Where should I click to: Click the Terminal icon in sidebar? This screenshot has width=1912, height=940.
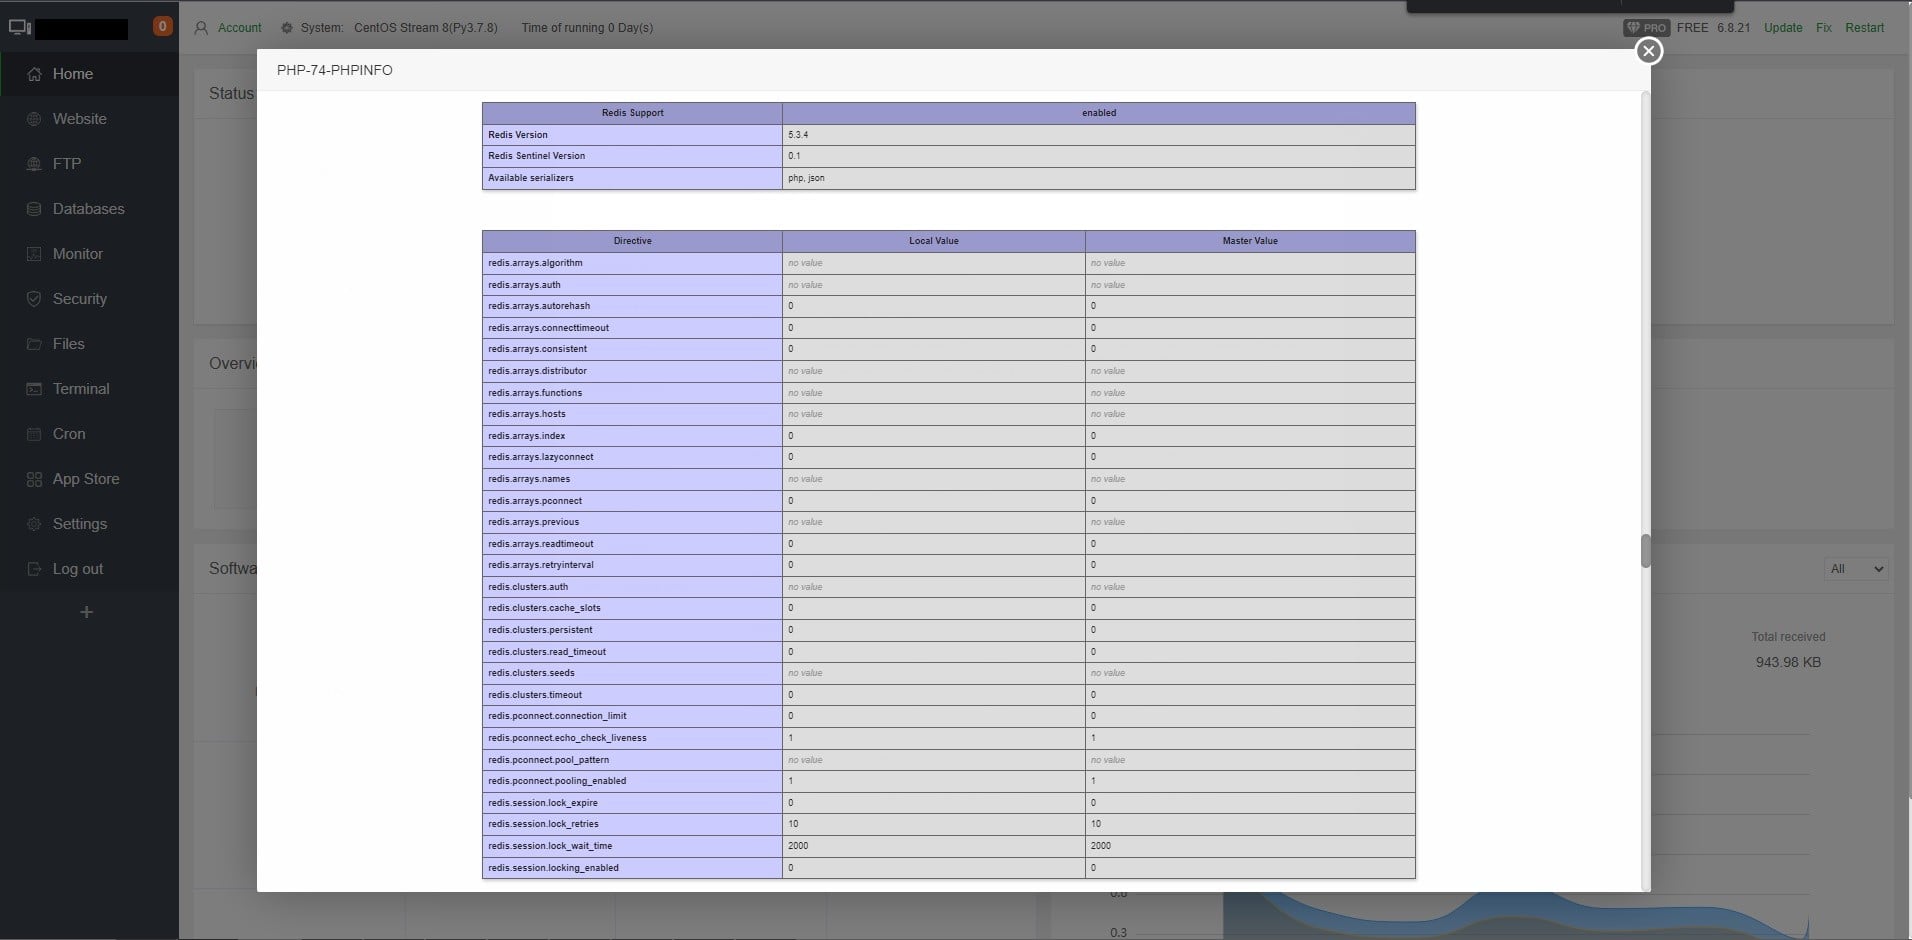(x=34, y=389)
